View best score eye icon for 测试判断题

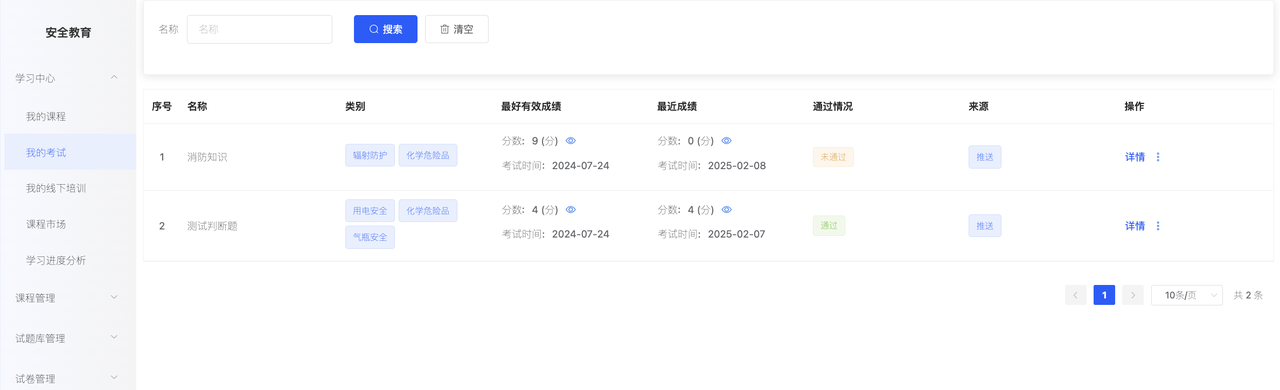[571, 210]
